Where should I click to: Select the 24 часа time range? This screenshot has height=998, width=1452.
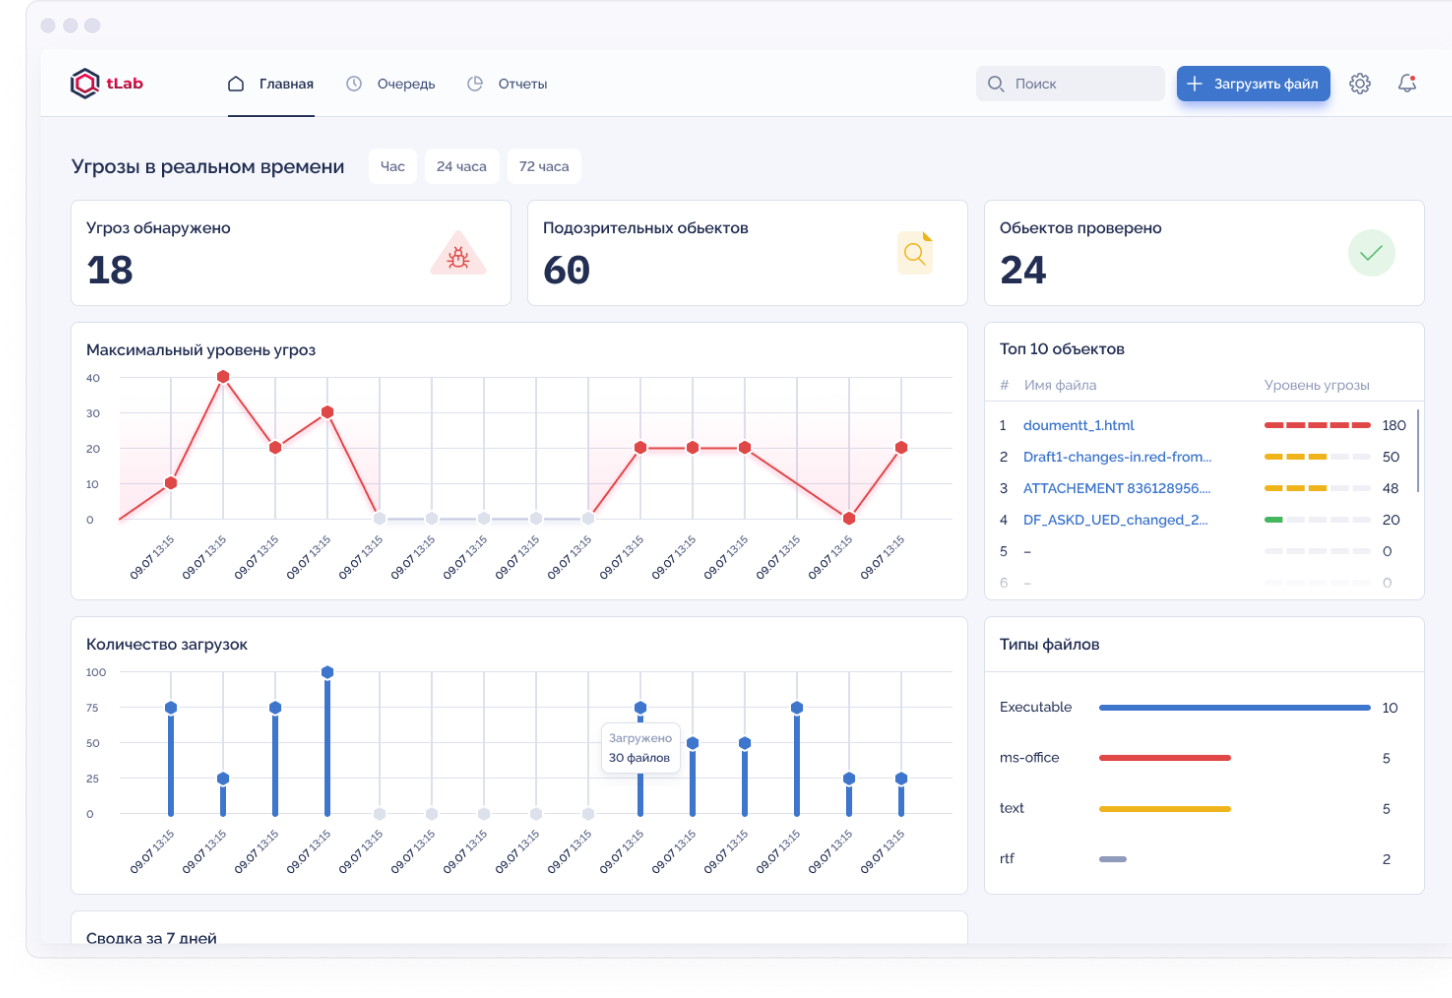(x=461, y=167)
